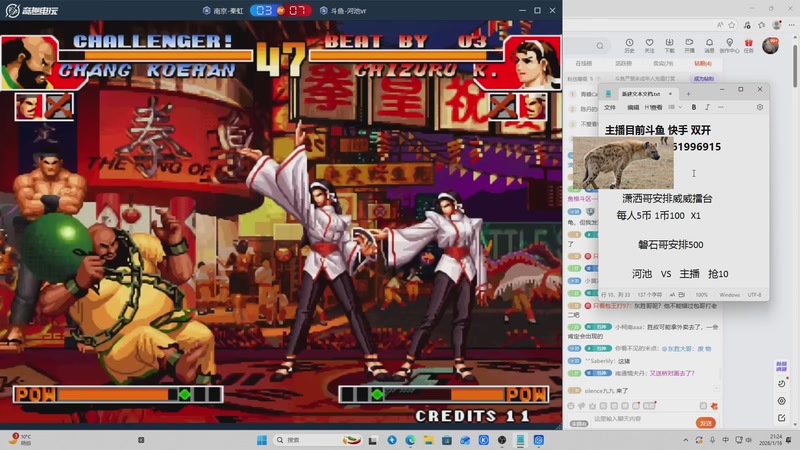800x450 pixels.
Task: Open the browser three-dots settings menu
Action: click(791, 24)
